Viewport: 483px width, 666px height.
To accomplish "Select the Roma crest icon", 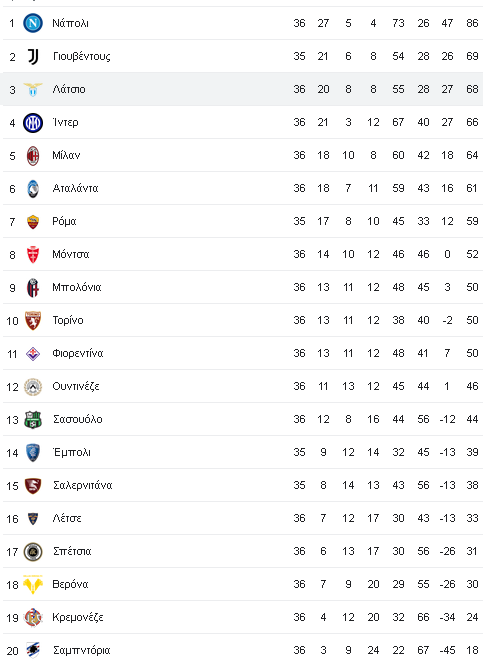I will tap(33, 221).
